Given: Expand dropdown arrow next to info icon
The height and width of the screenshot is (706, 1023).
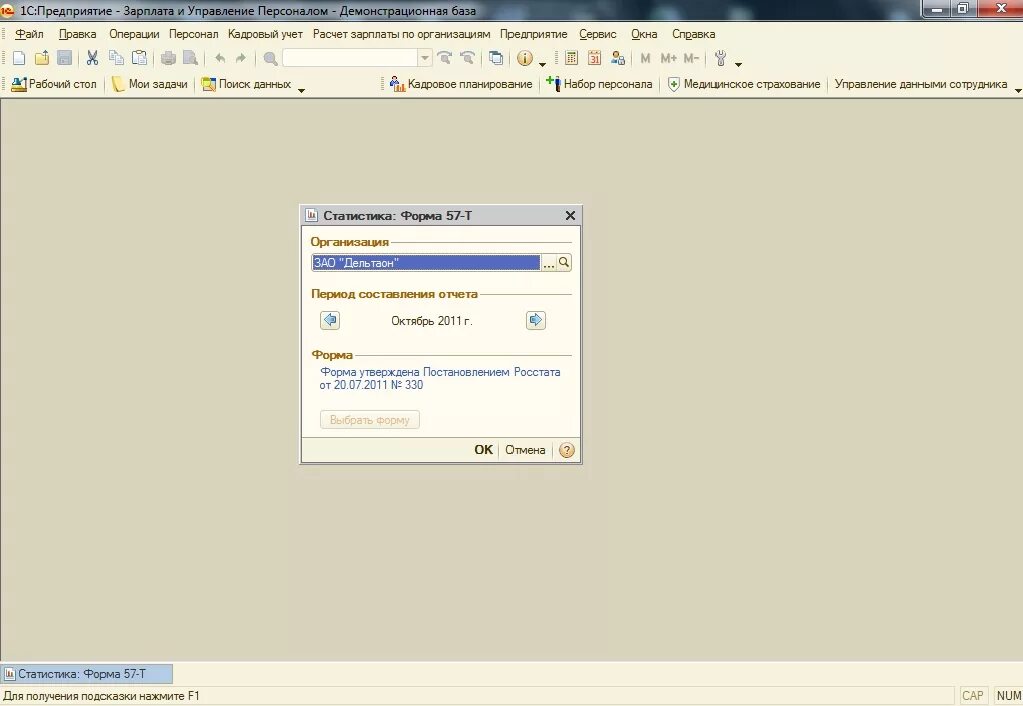Looking at the screenshot, I should (x=542, y=64).
